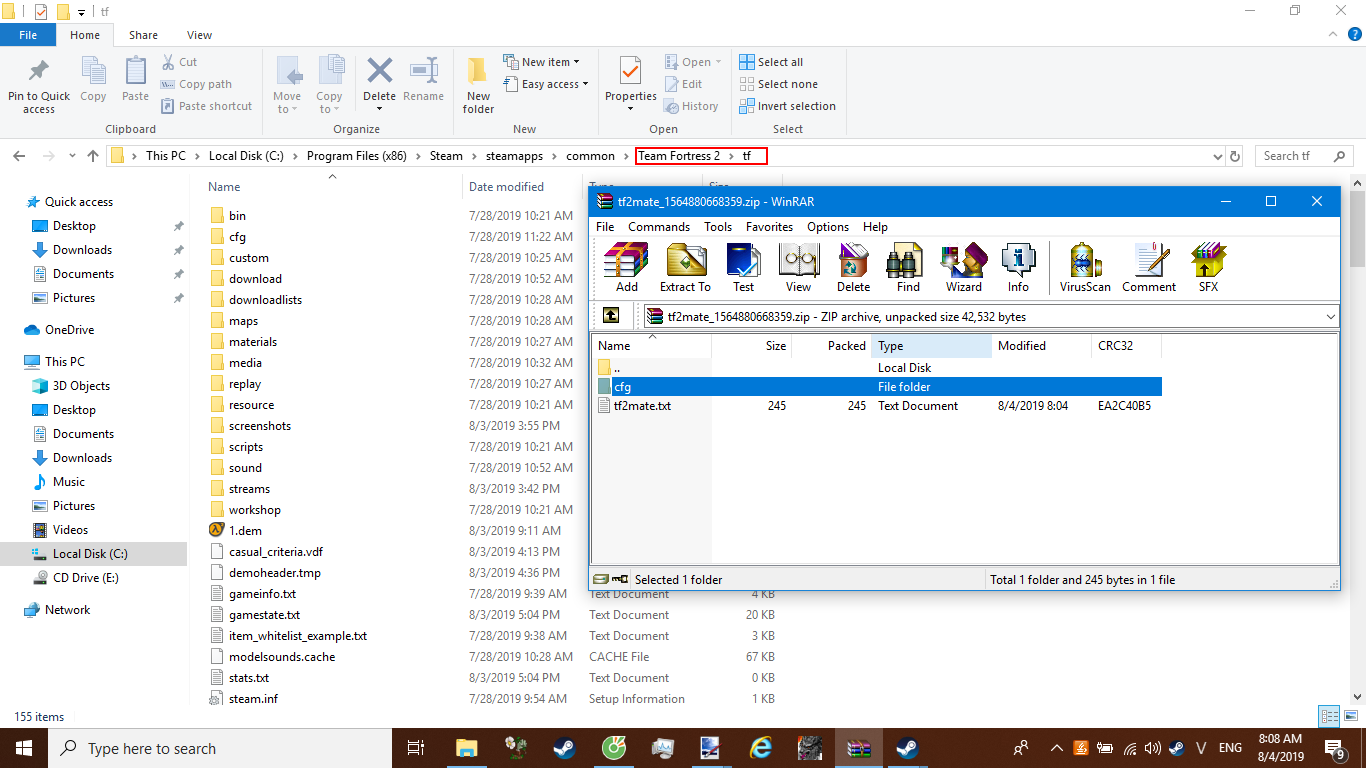The height and width of the screenshot is (768, 1366).
Task: Switch to the View ribbon tab
Action: coord(199,35)
